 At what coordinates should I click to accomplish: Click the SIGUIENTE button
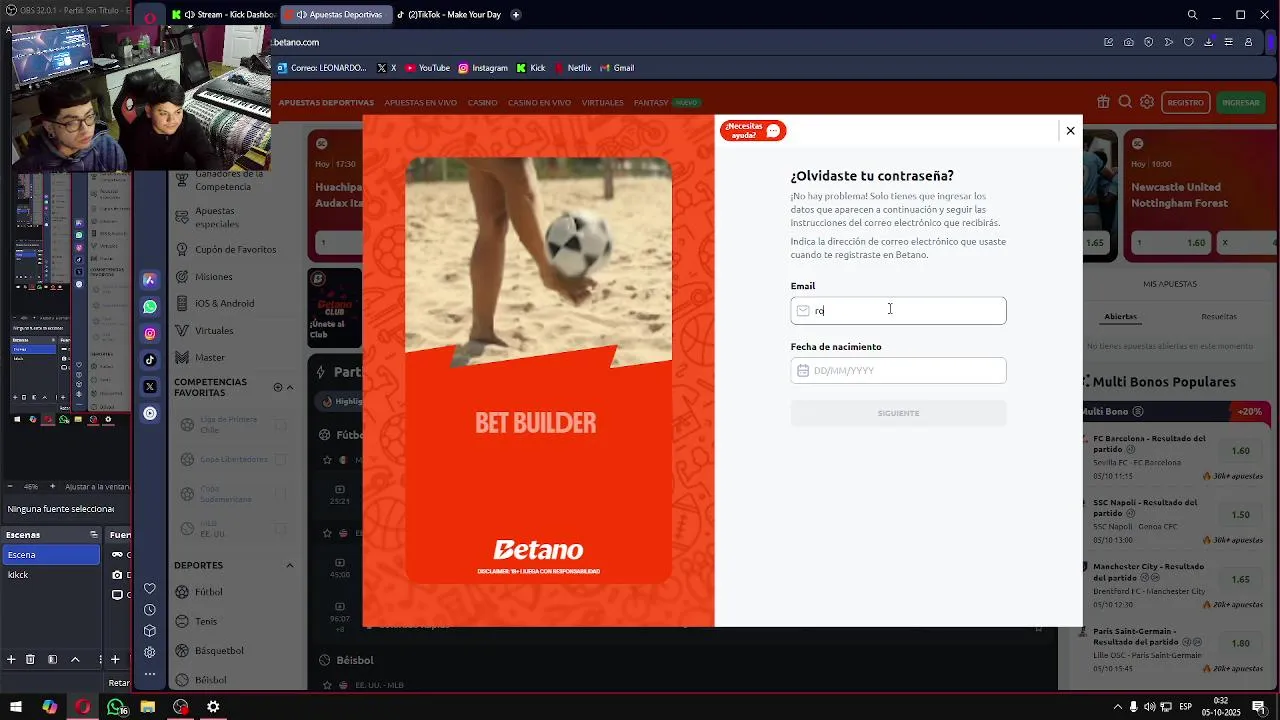point(898,413)
